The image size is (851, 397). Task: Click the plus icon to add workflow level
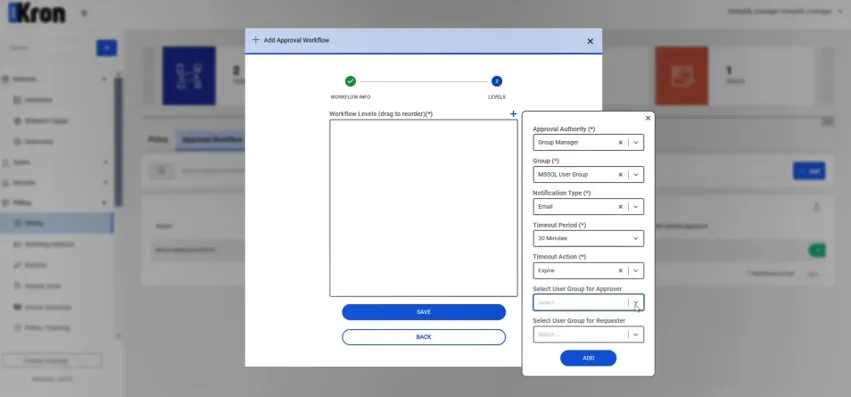click(513, 114)
